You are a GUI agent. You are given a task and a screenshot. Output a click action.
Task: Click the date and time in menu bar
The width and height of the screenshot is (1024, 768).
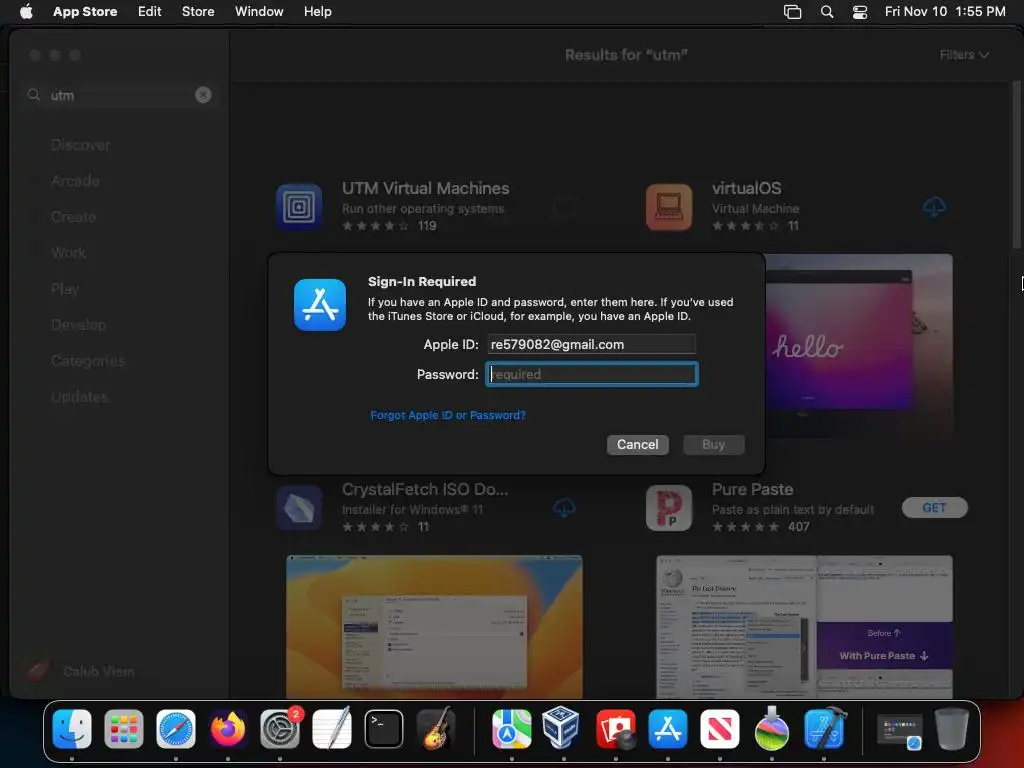(945, 11)
